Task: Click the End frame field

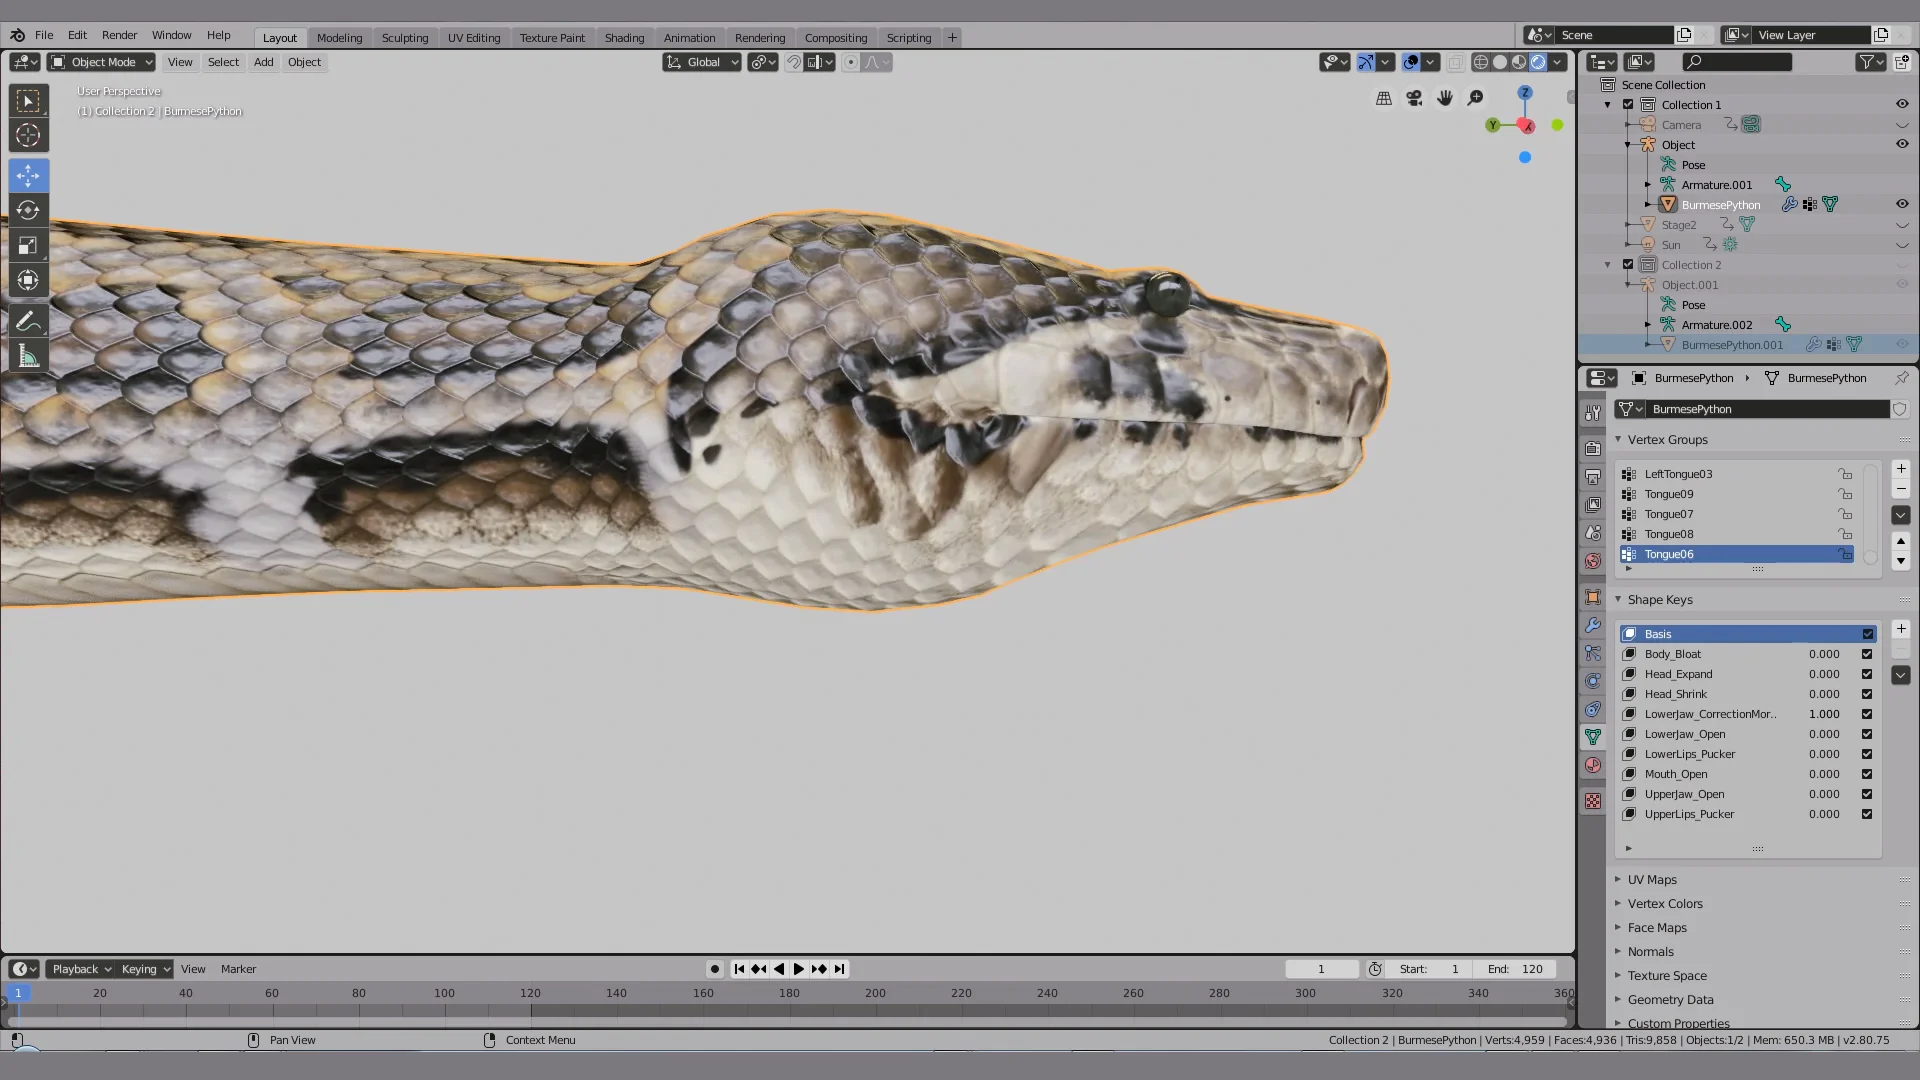Action: 1515,969
